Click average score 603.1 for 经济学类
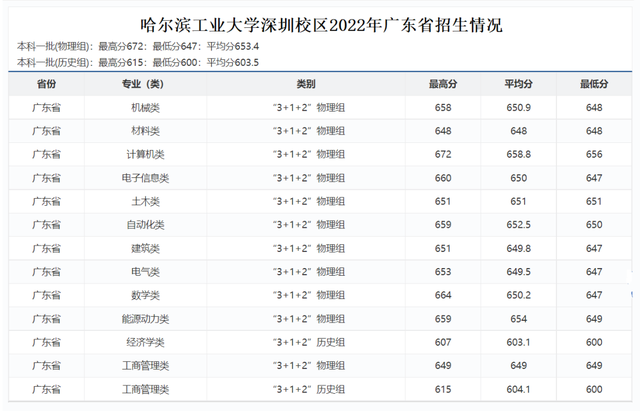640x411 pixels. click(518, 342)
